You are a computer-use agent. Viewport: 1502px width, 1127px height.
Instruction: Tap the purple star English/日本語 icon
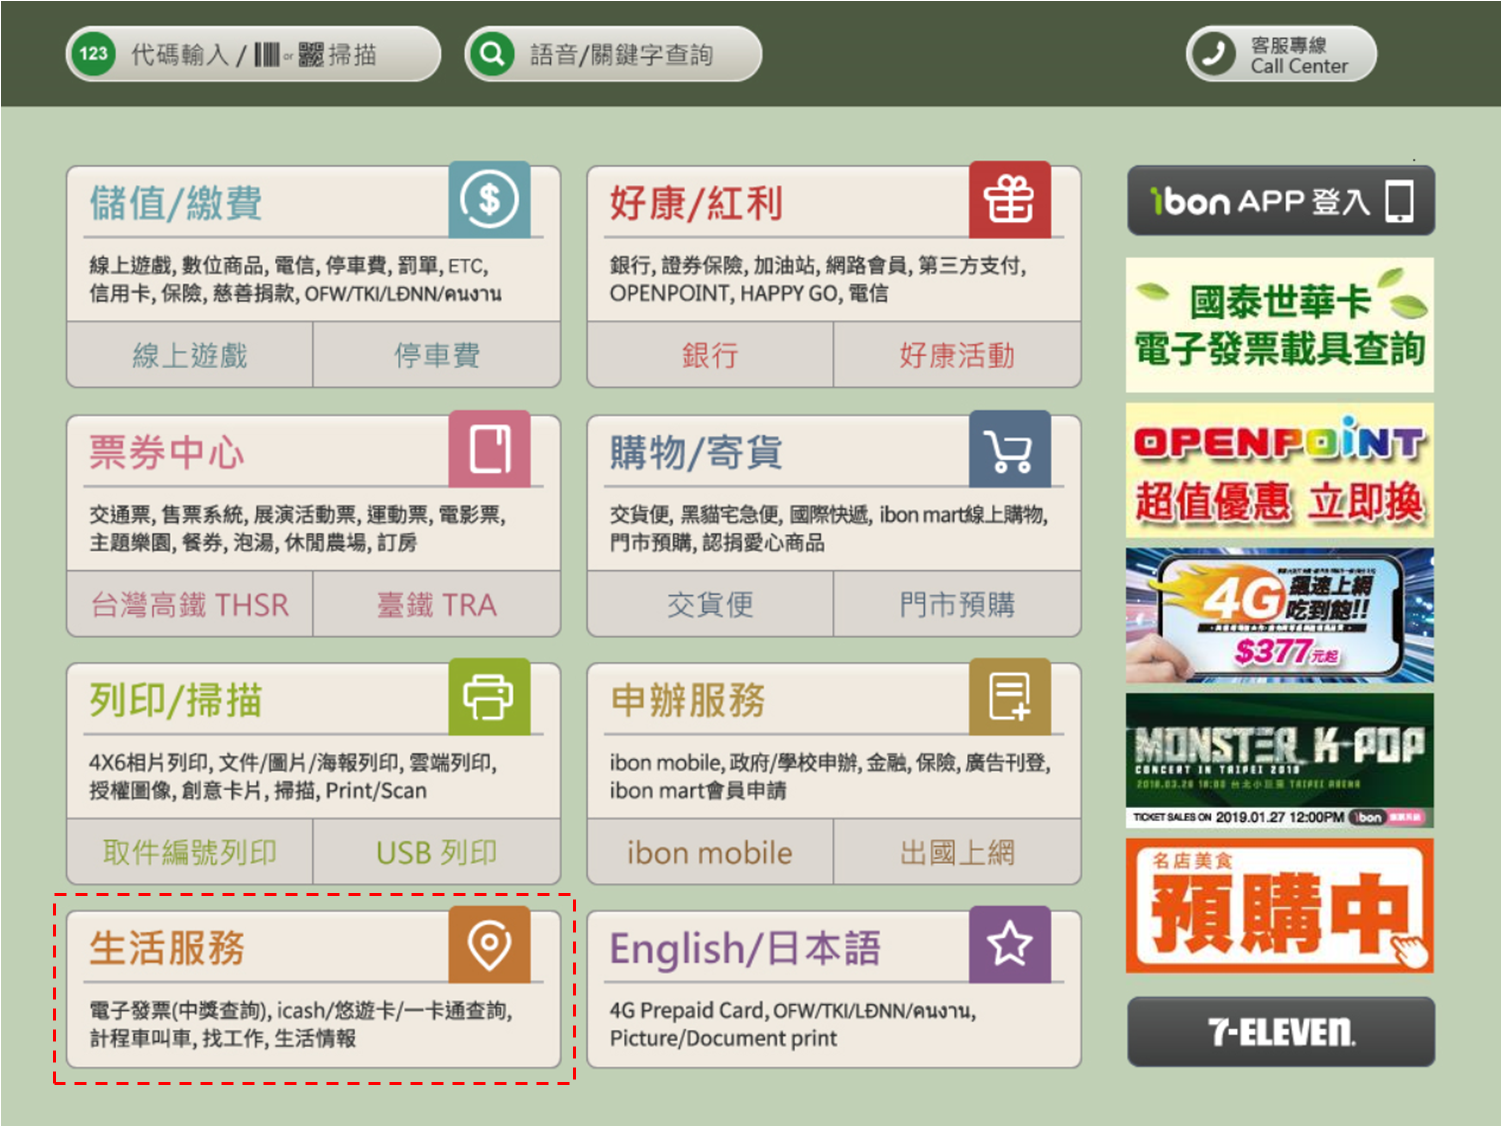pos(1010,944)
